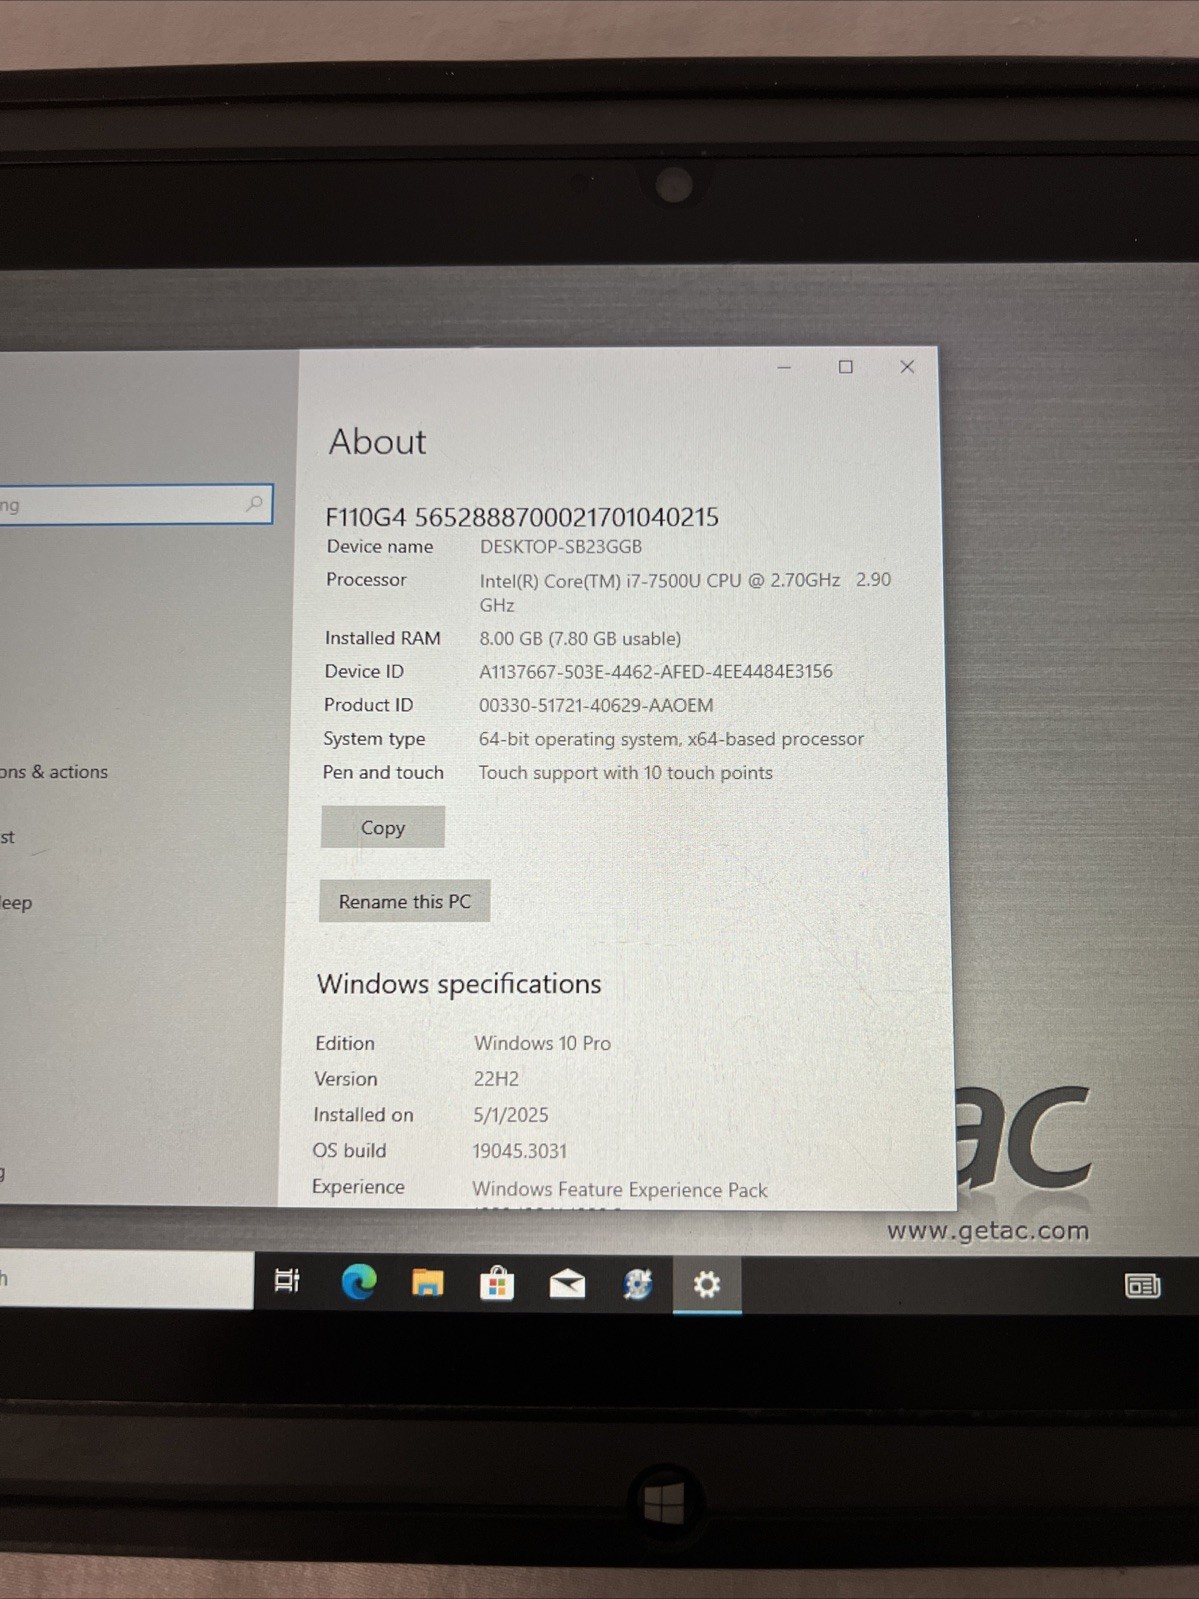Minimize the Settings window

coord(784,367)
